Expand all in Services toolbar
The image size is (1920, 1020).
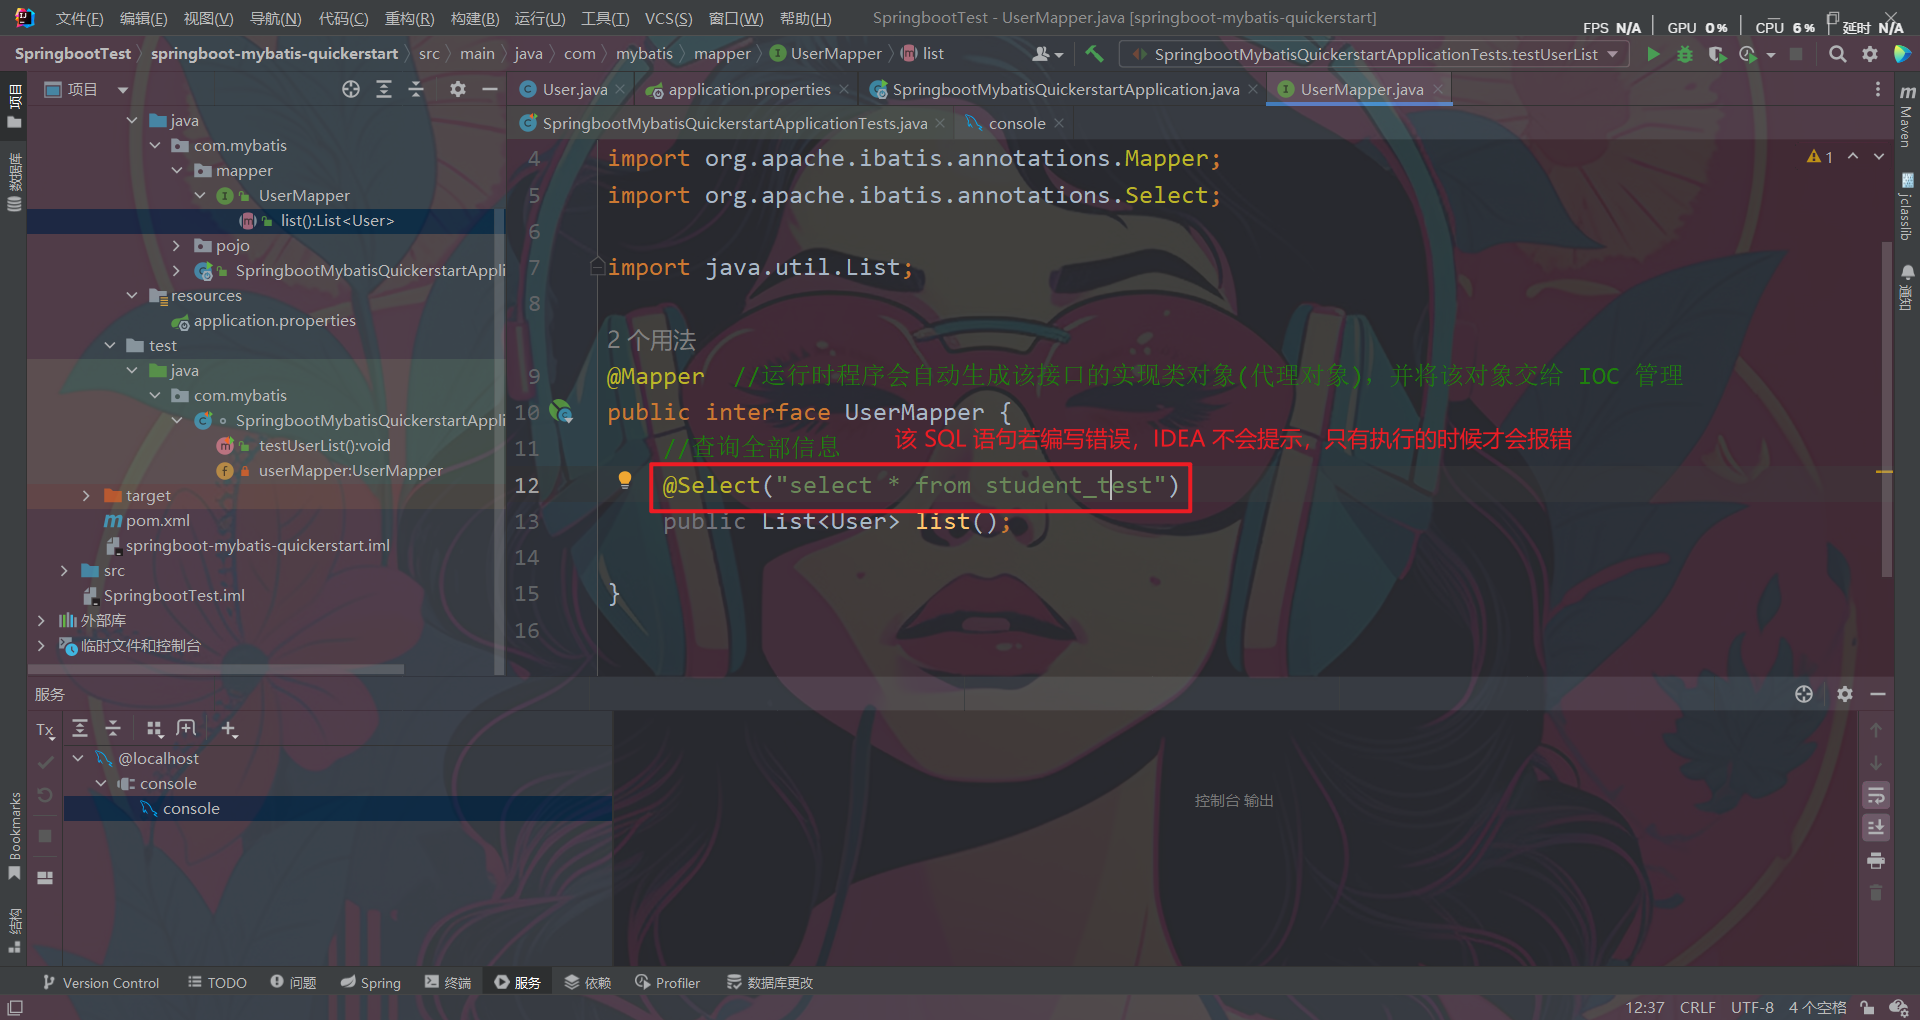point(80,729)
